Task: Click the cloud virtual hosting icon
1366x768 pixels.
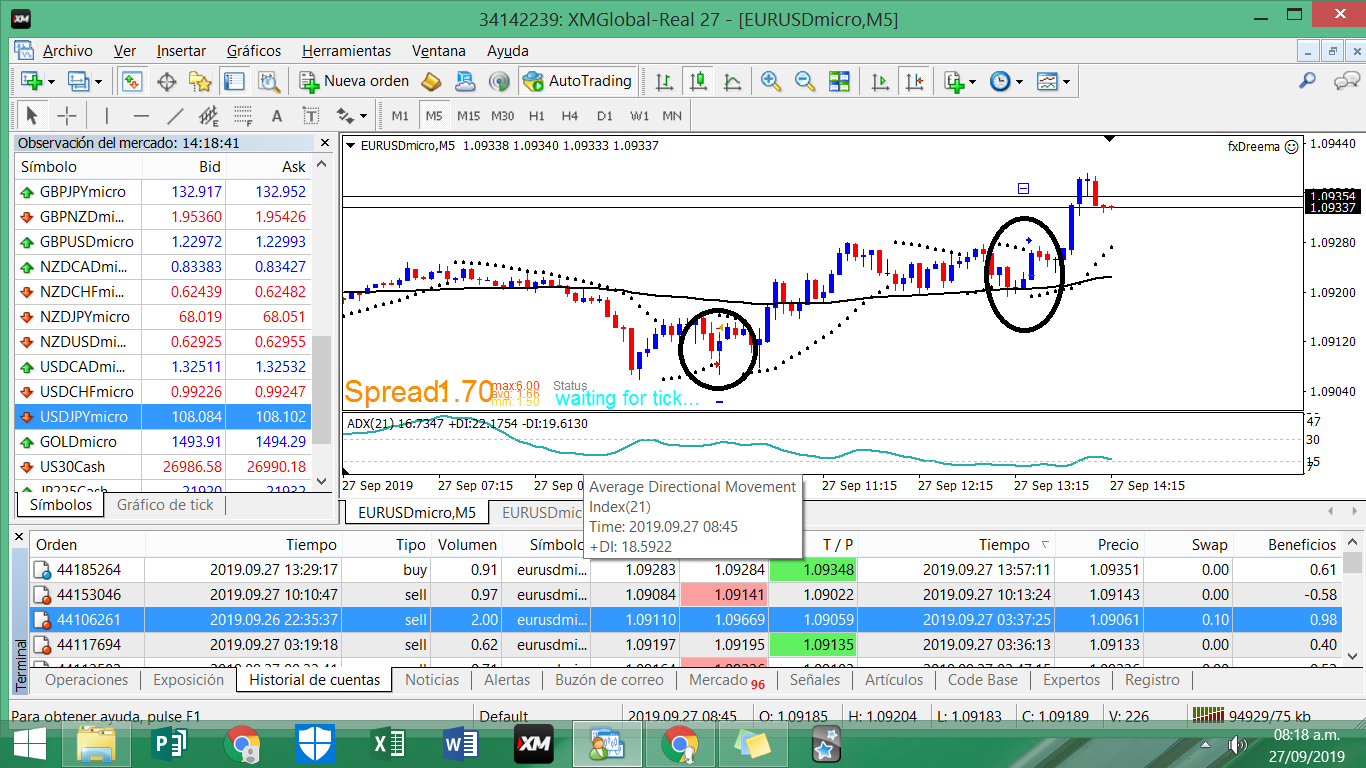Action: tap(465, 81)
